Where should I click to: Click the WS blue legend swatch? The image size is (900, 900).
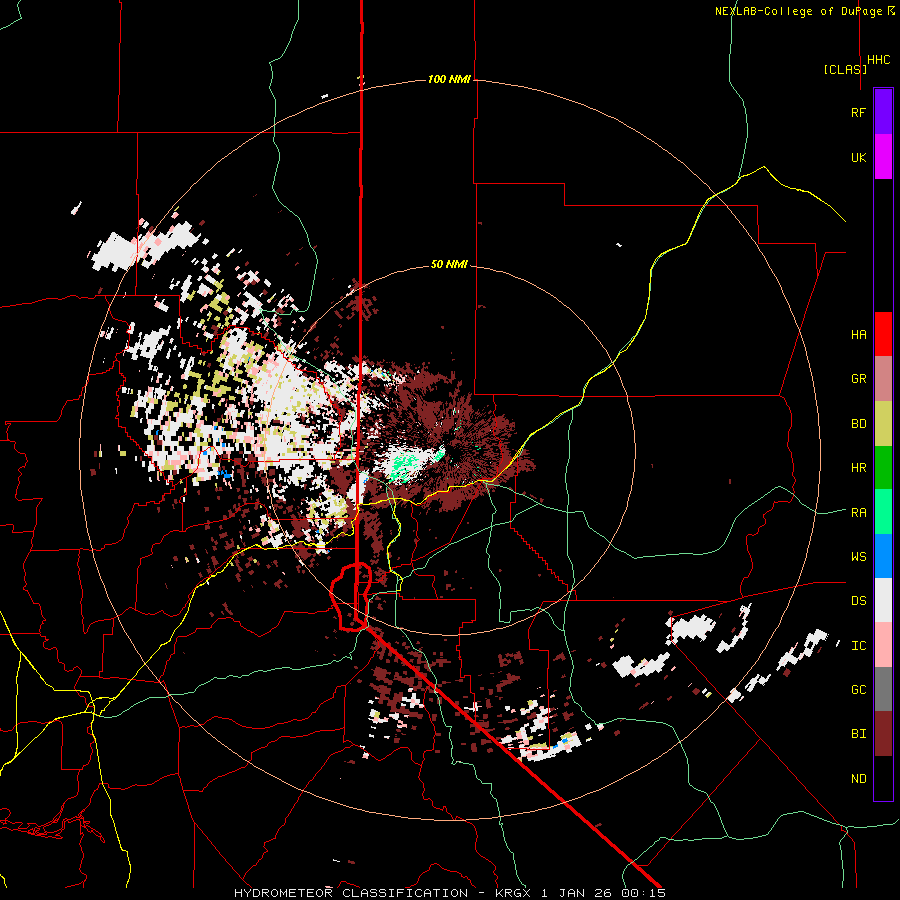tap(883, 556)
